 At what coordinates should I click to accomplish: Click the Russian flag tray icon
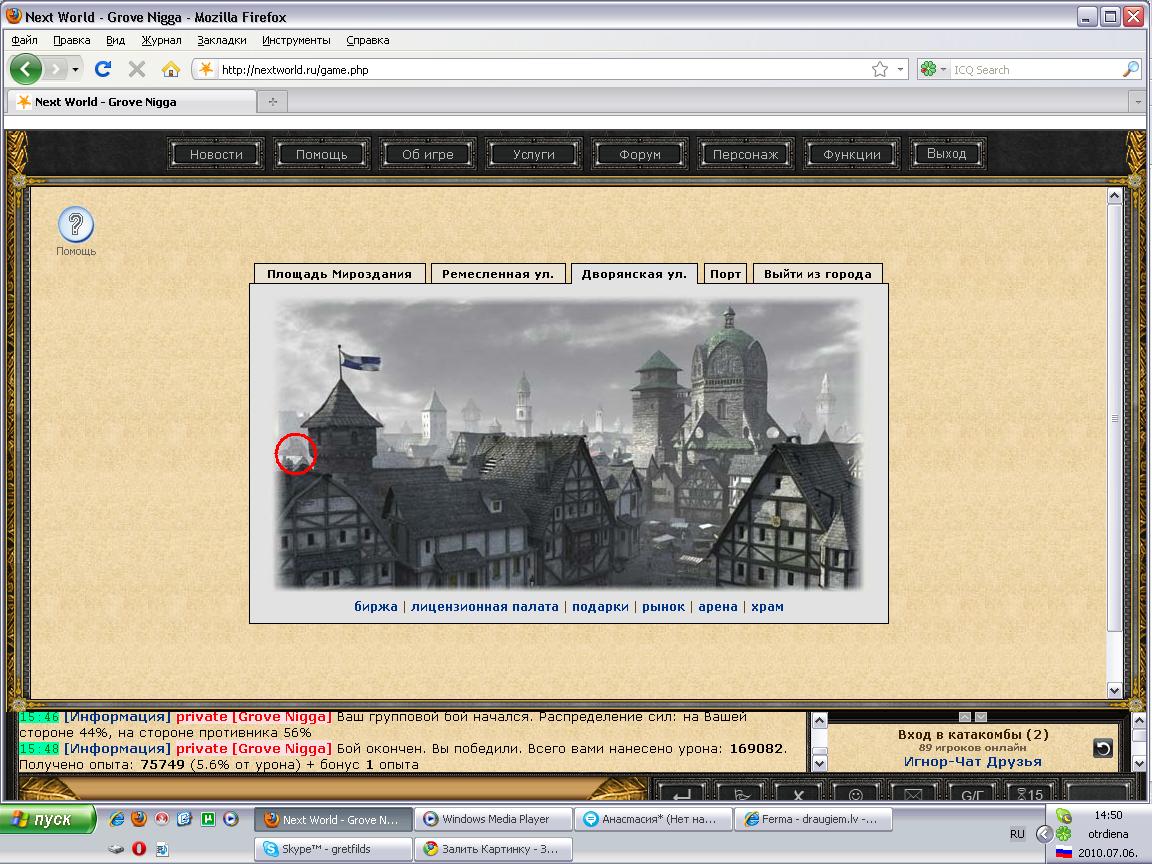pyautogui.click(x=1063, y=853)
